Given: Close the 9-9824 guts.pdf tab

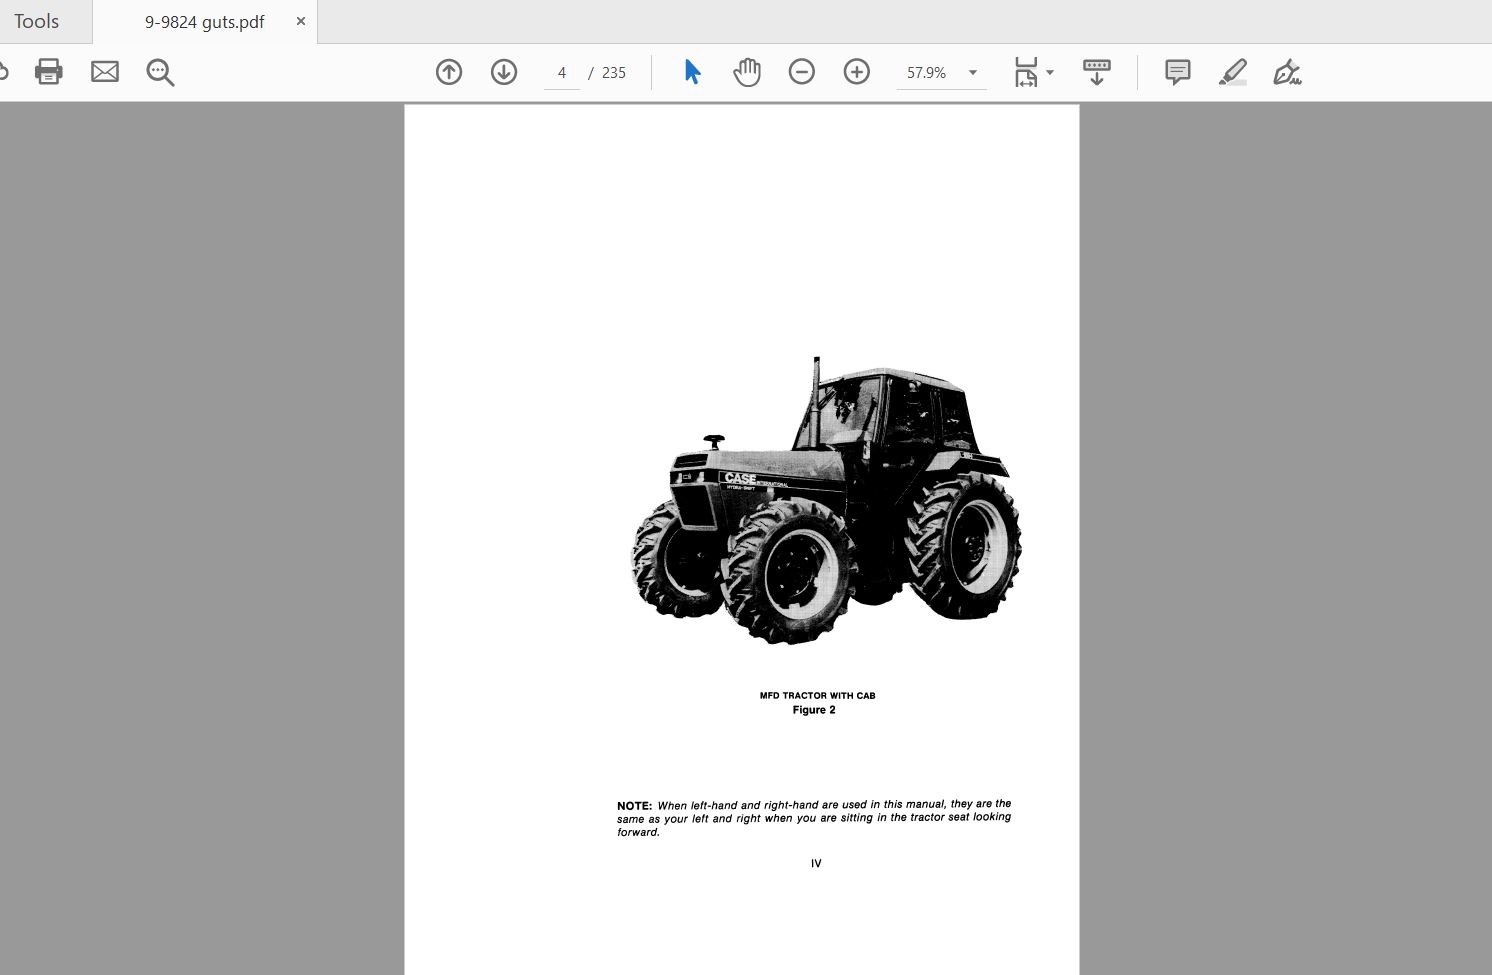Looking at the screenshot, I should pos(301,21).
